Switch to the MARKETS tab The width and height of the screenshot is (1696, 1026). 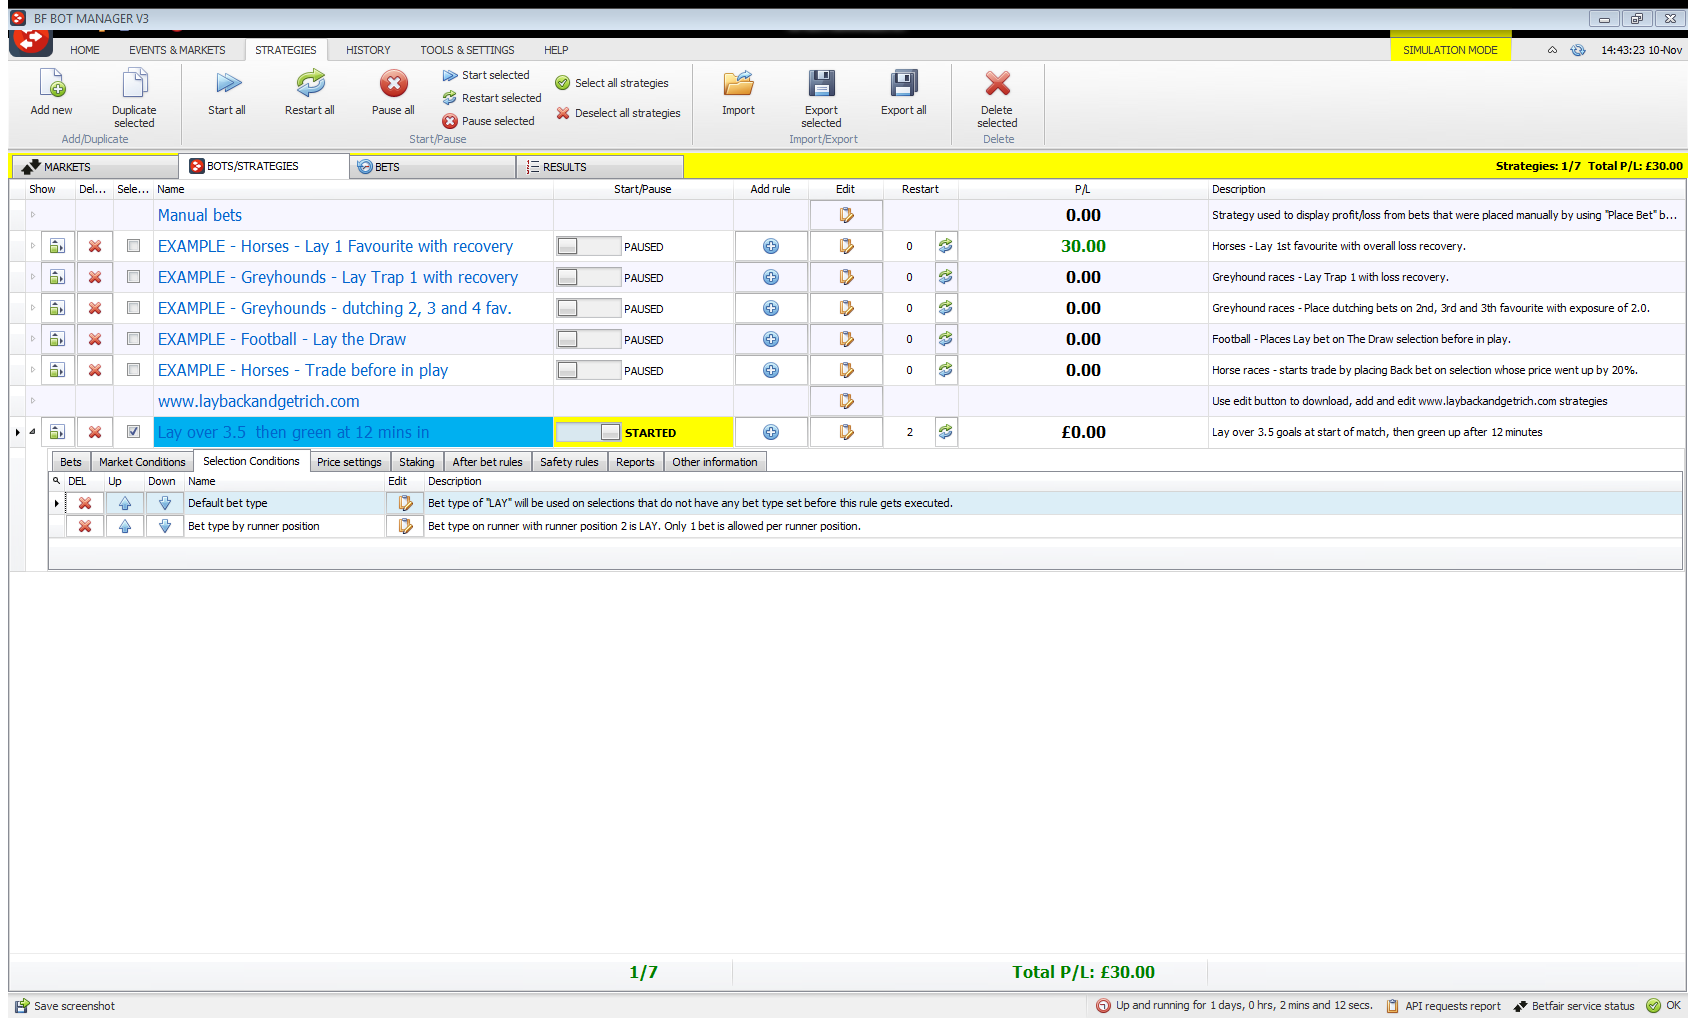click(x=95, y=167)
